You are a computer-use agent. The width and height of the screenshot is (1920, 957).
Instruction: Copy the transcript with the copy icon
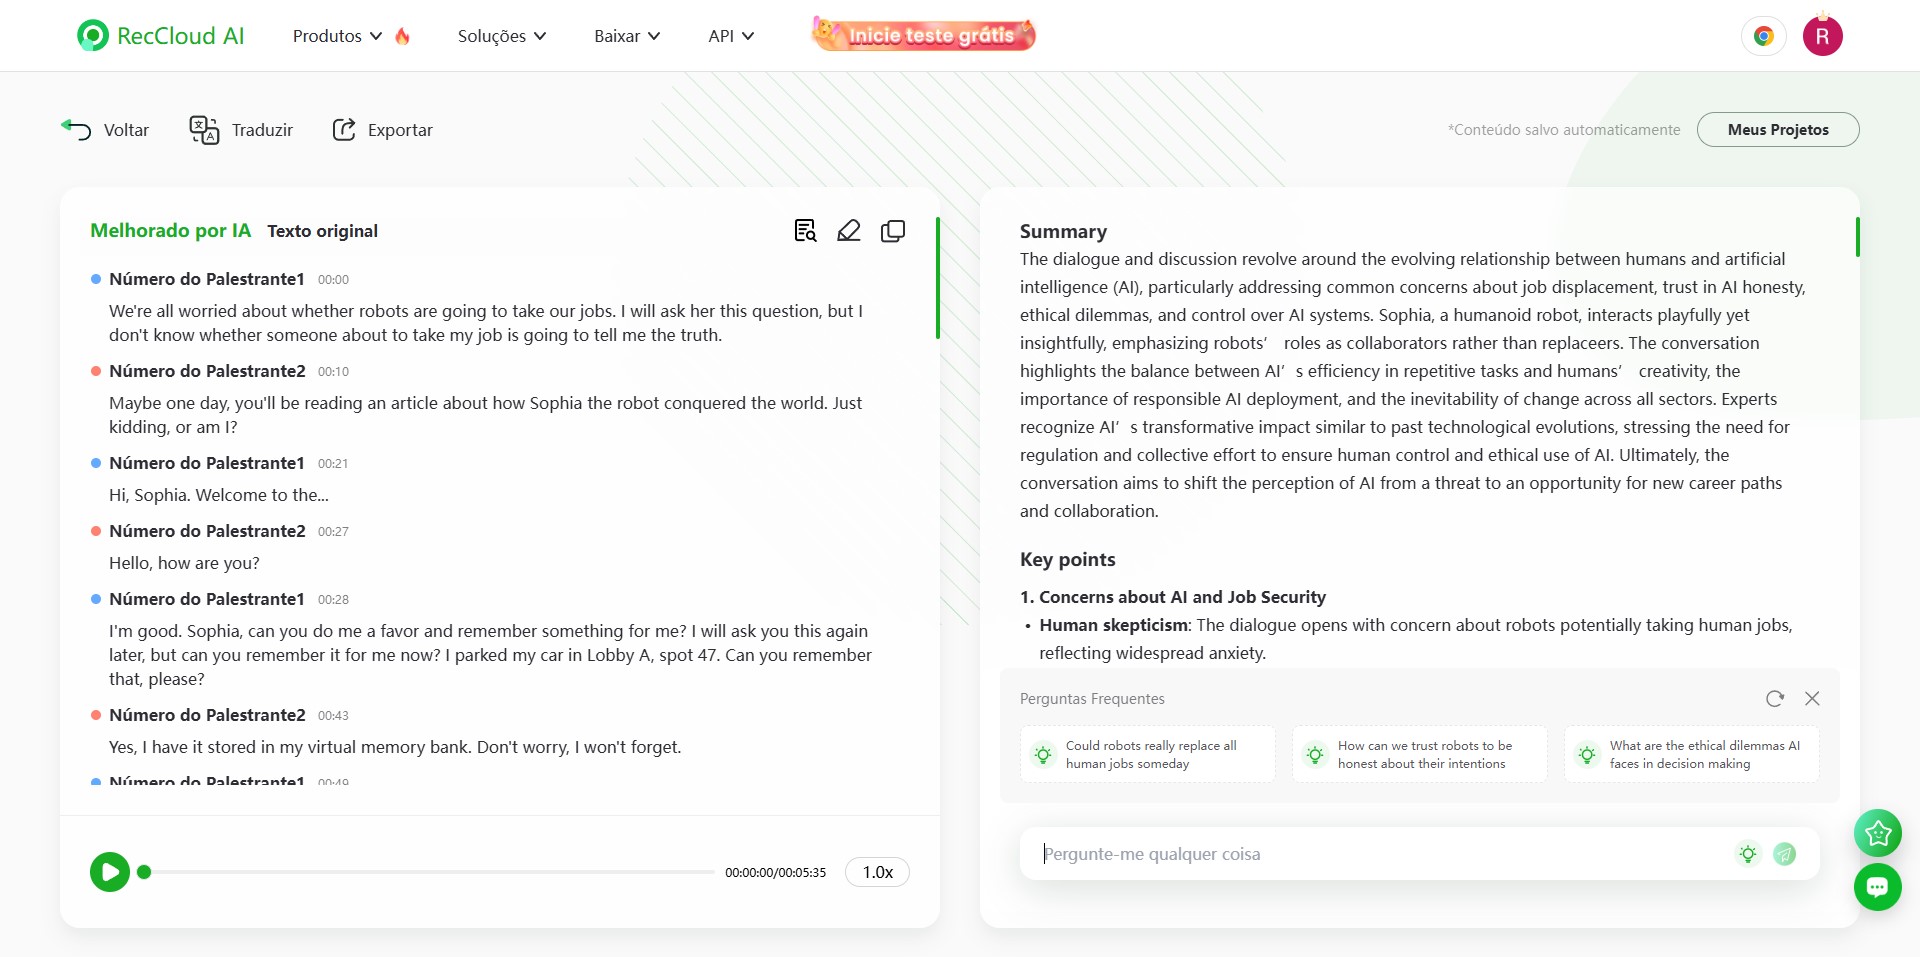click(x=893, y=231)
